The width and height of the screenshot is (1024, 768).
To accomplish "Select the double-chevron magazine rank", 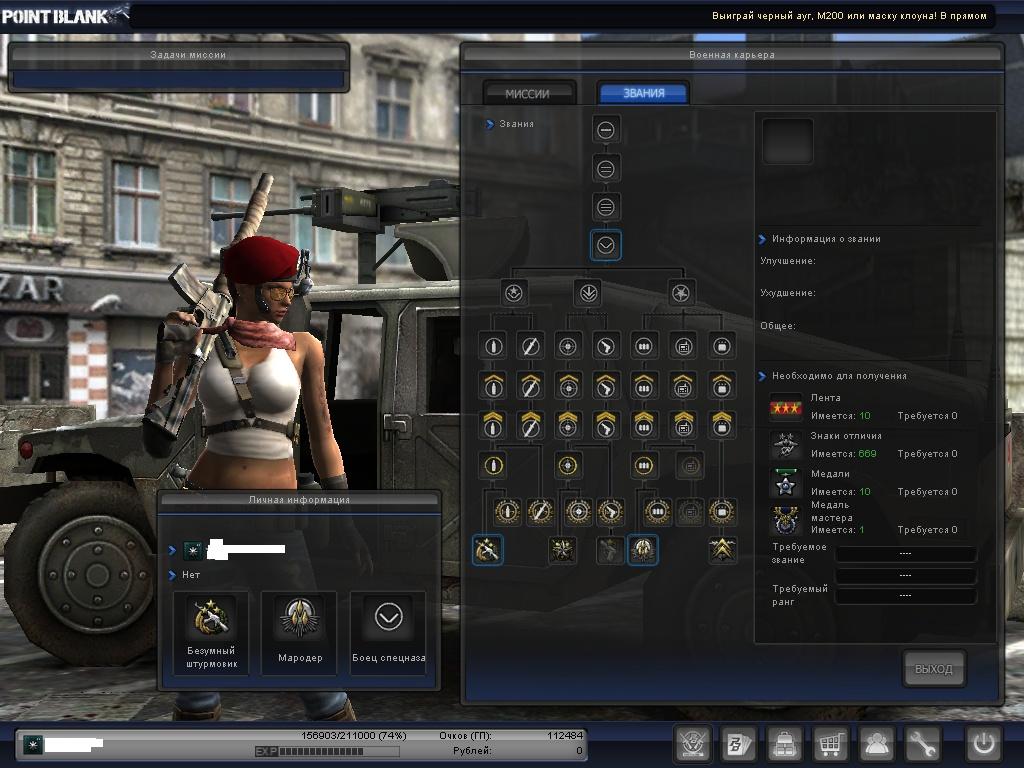I will [x=643, y=424].
